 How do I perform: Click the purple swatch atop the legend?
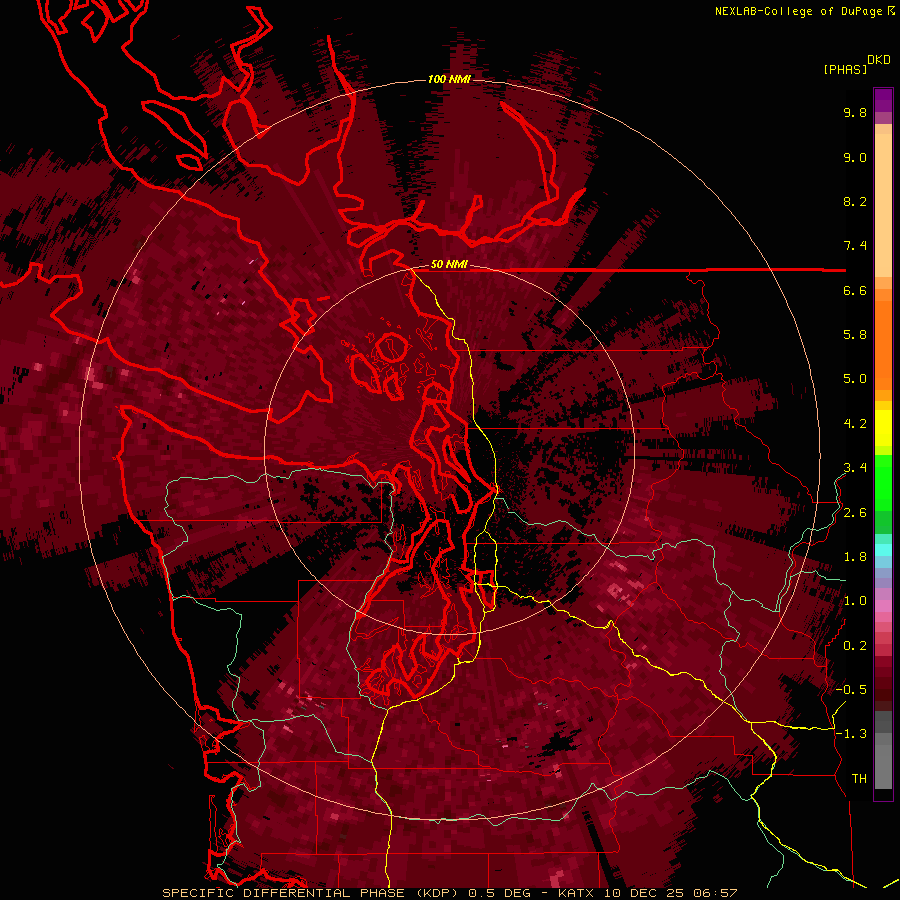[883, 100]
